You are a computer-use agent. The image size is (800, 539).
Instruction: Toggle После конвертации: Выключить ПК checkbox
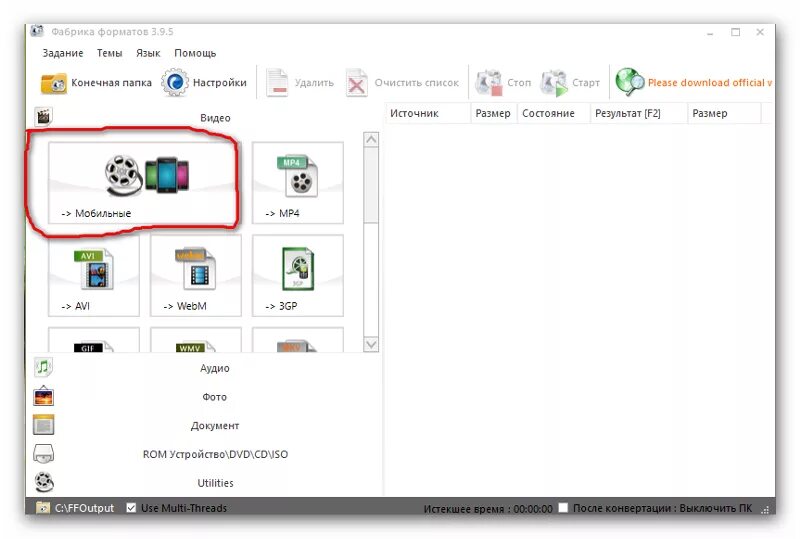pyautogui.click(x=563, y=508)
